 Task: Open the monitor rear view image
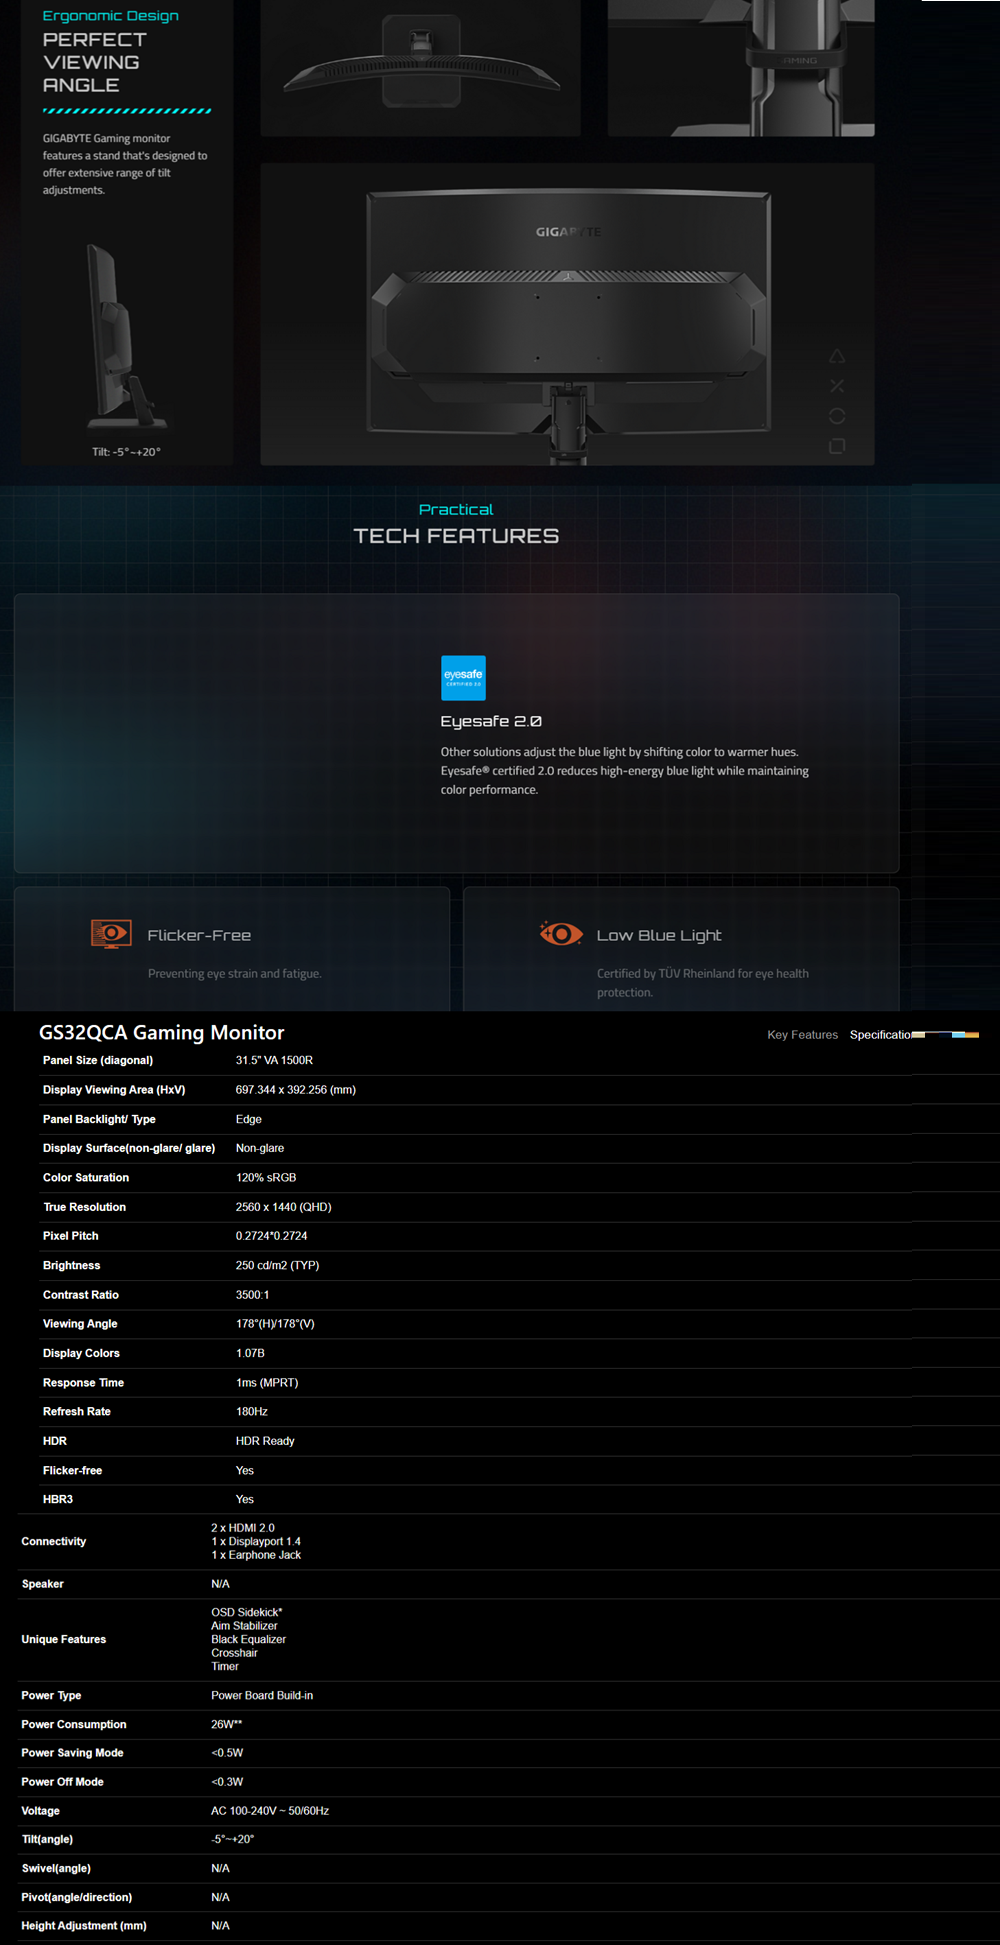pos(567,315)
